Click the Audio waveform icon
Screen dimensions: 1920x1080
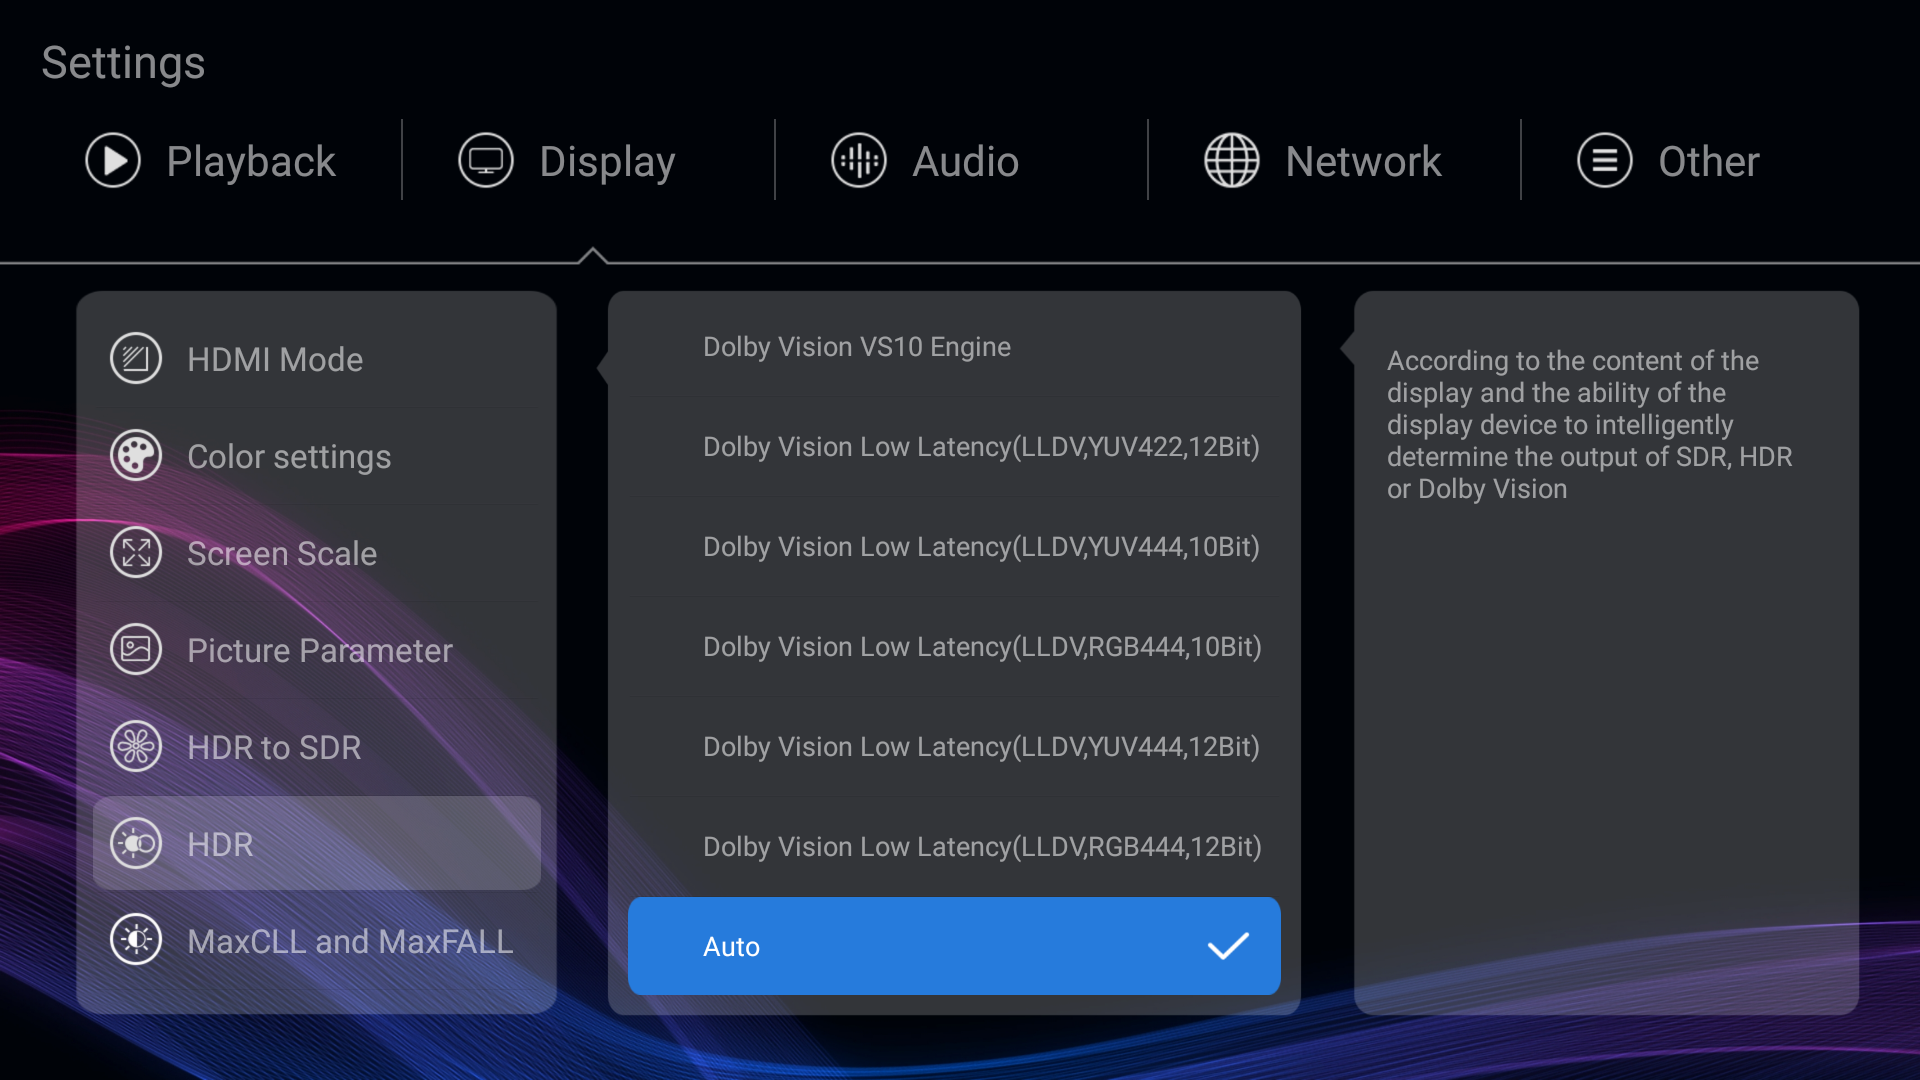tap(859, 161)
